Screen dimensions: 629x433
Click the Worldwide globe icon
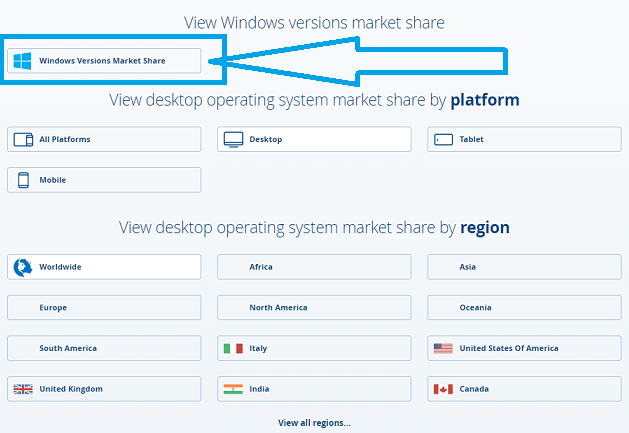23,267
